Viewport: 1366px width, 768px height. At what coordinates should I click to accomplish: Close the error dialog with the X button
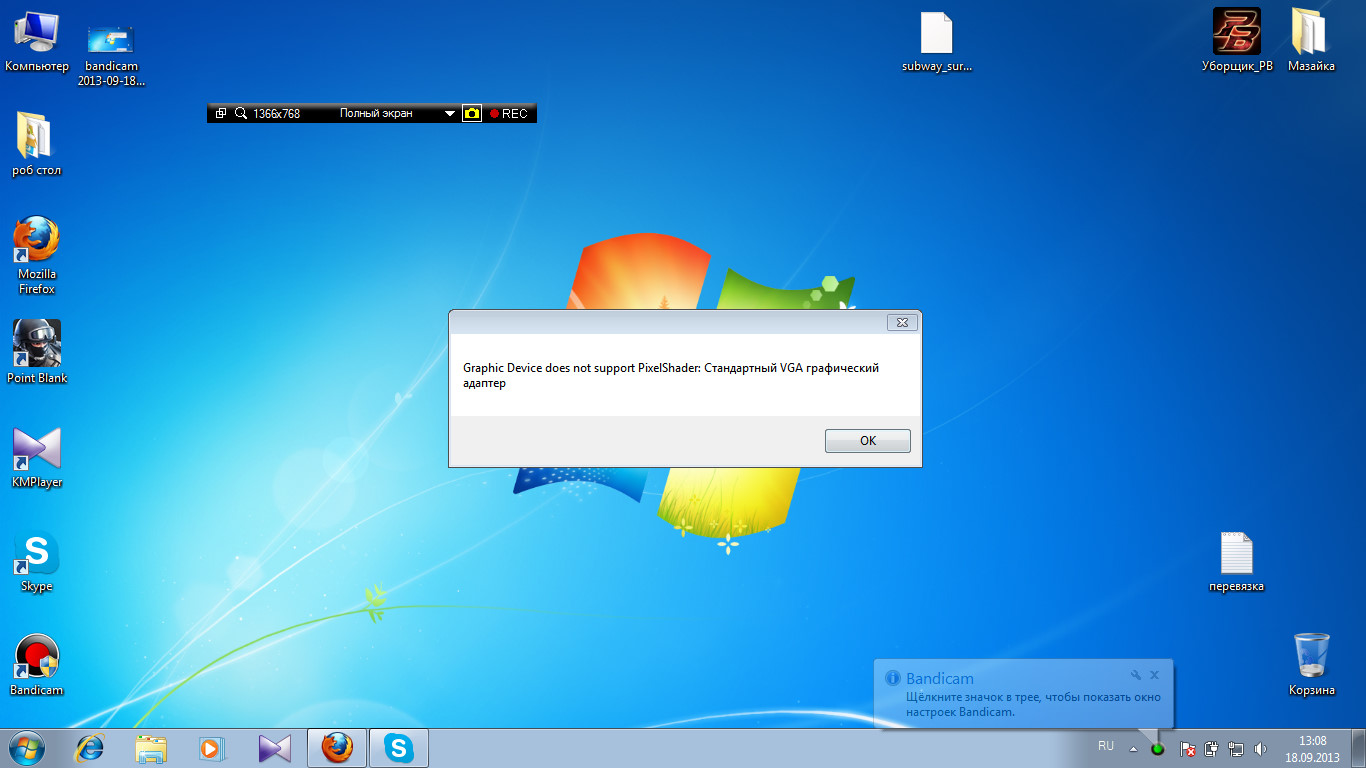click(902, 322)
